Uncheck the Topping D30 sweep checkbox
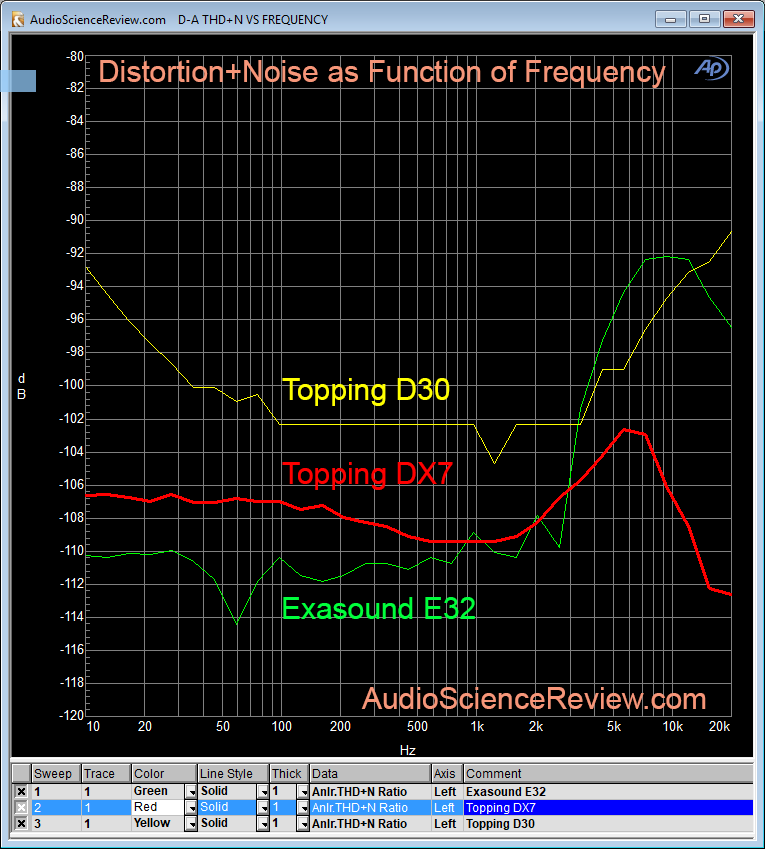 click(x=21, y=824)
